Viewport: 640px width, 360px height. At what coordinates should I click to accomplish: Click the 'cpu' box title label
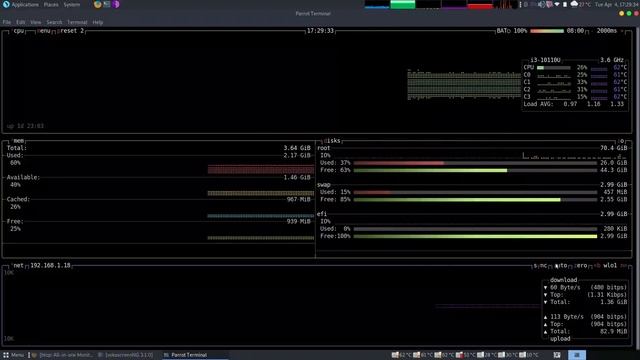19,31
